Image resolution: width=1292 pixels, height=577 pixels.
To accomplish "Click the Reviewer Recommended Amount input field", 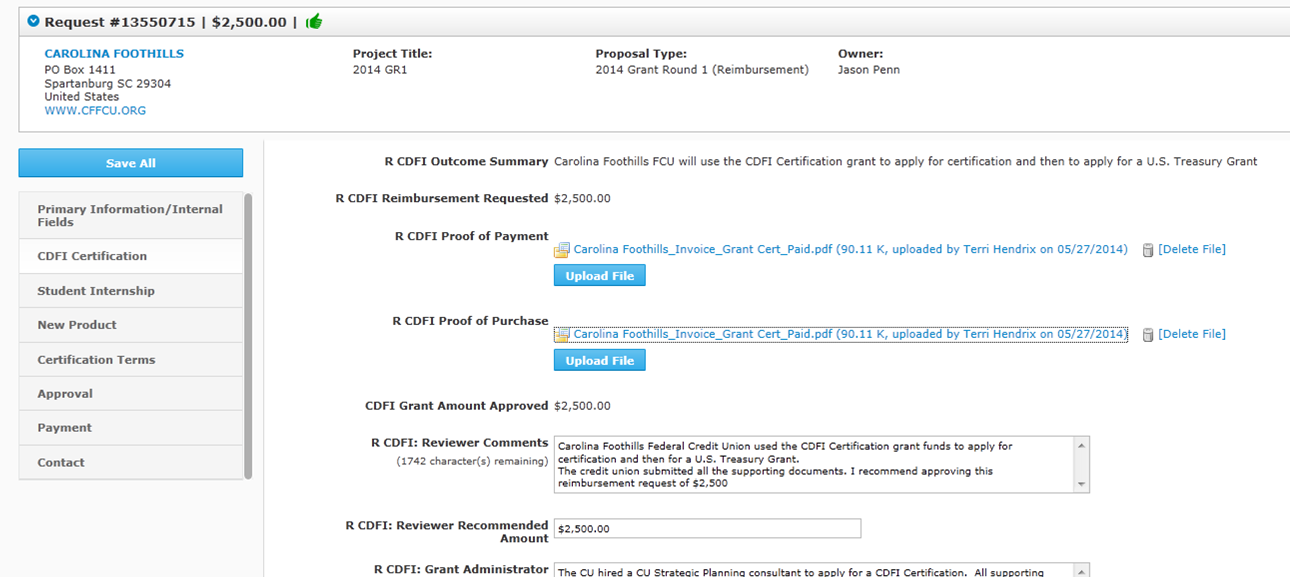I will (707, 529).
